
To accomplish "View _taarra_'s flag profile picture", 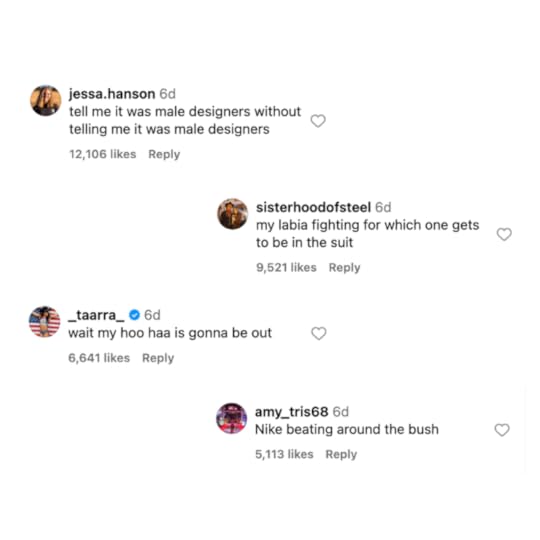I will click(x=44, y=322).
